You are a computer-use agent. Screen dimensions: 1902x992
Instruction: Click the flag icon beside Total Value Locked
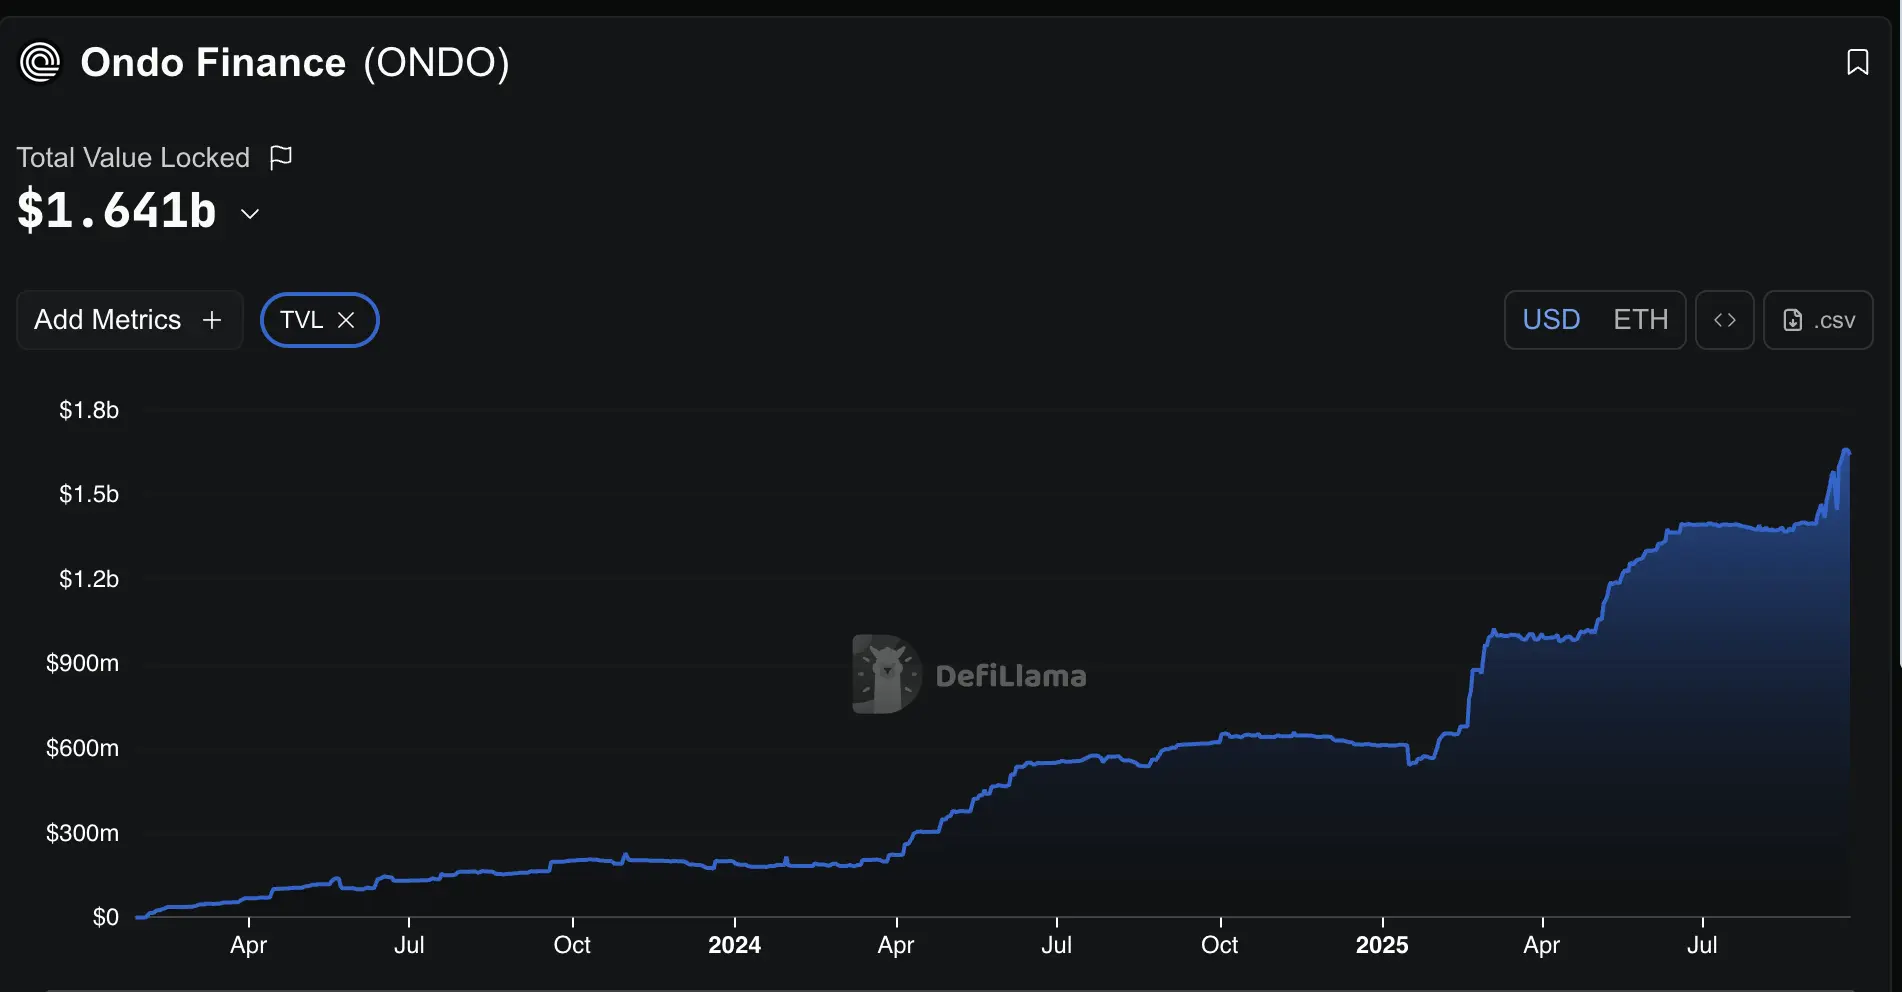(281, 158)
